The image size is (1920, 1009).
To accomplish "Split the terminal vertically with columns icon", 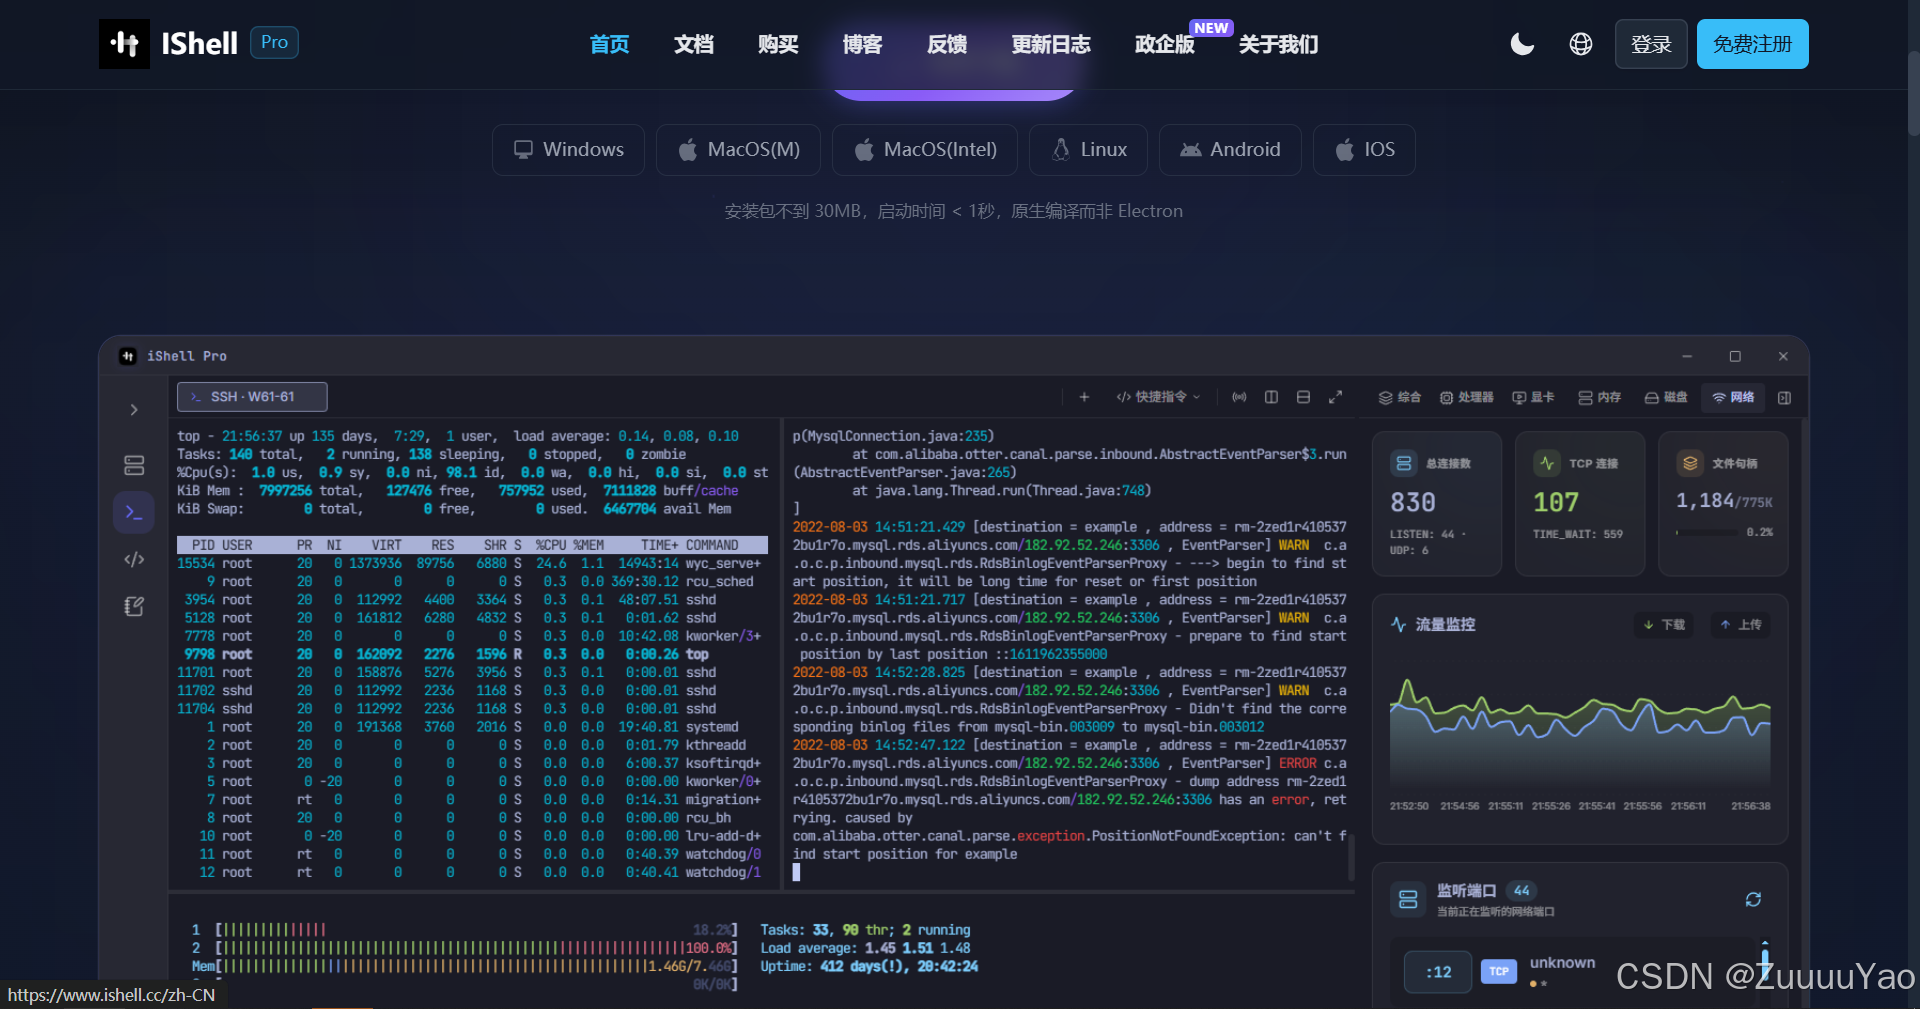I will click(x=1271, y=397).
